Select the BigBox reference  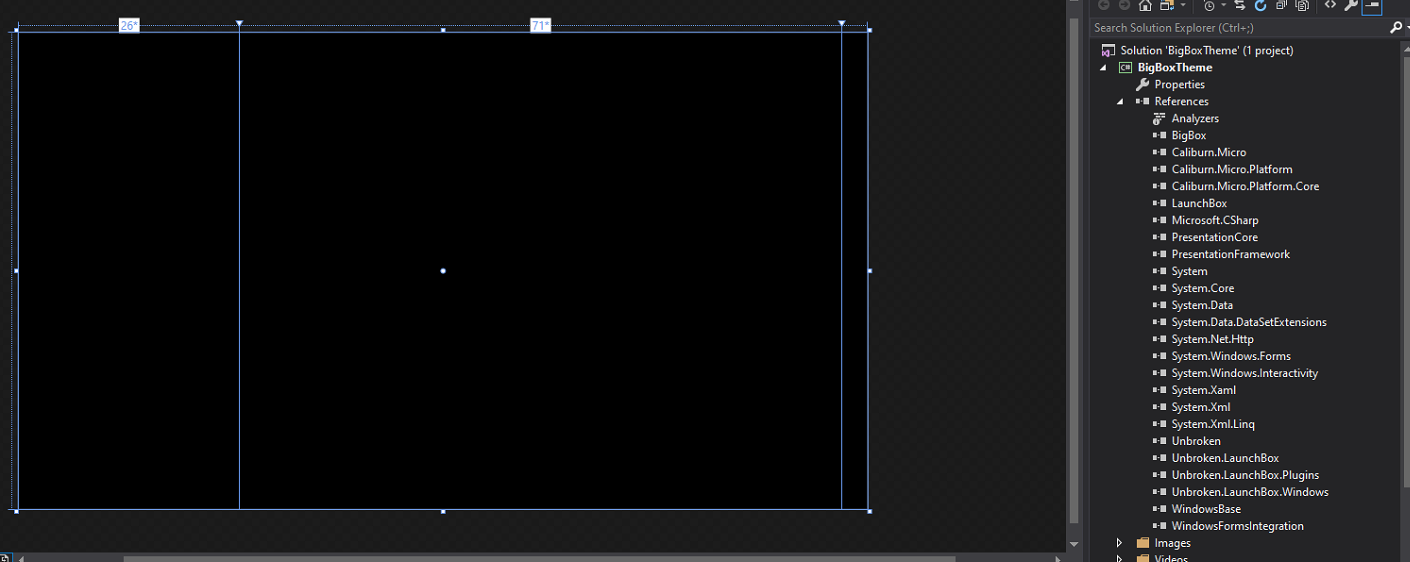(1188, 136)
